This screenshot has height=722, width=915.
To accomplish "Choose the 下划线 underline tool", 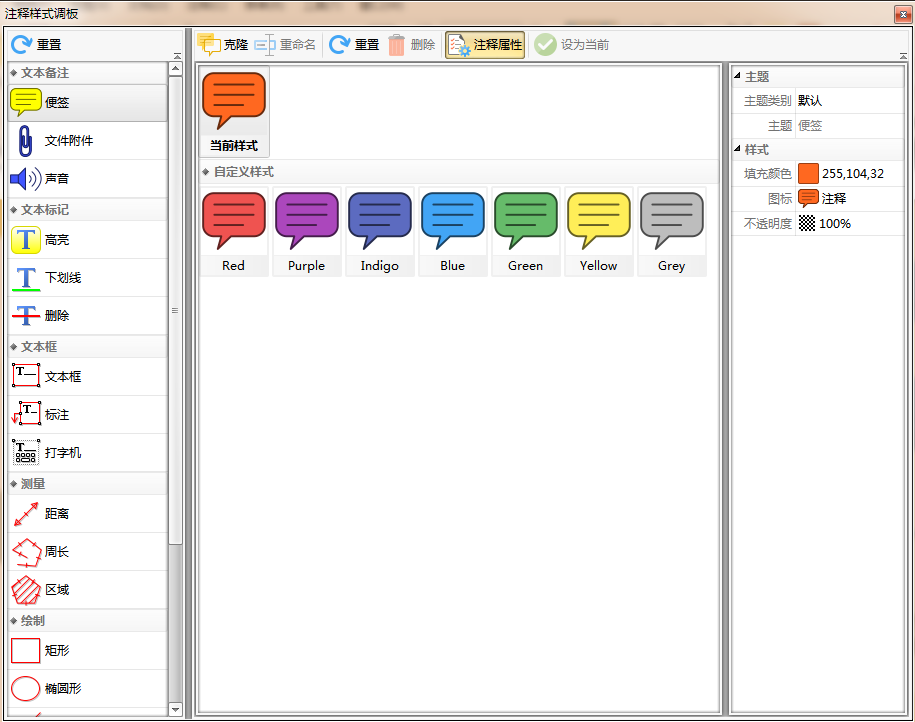I will (x=88, y=278).
